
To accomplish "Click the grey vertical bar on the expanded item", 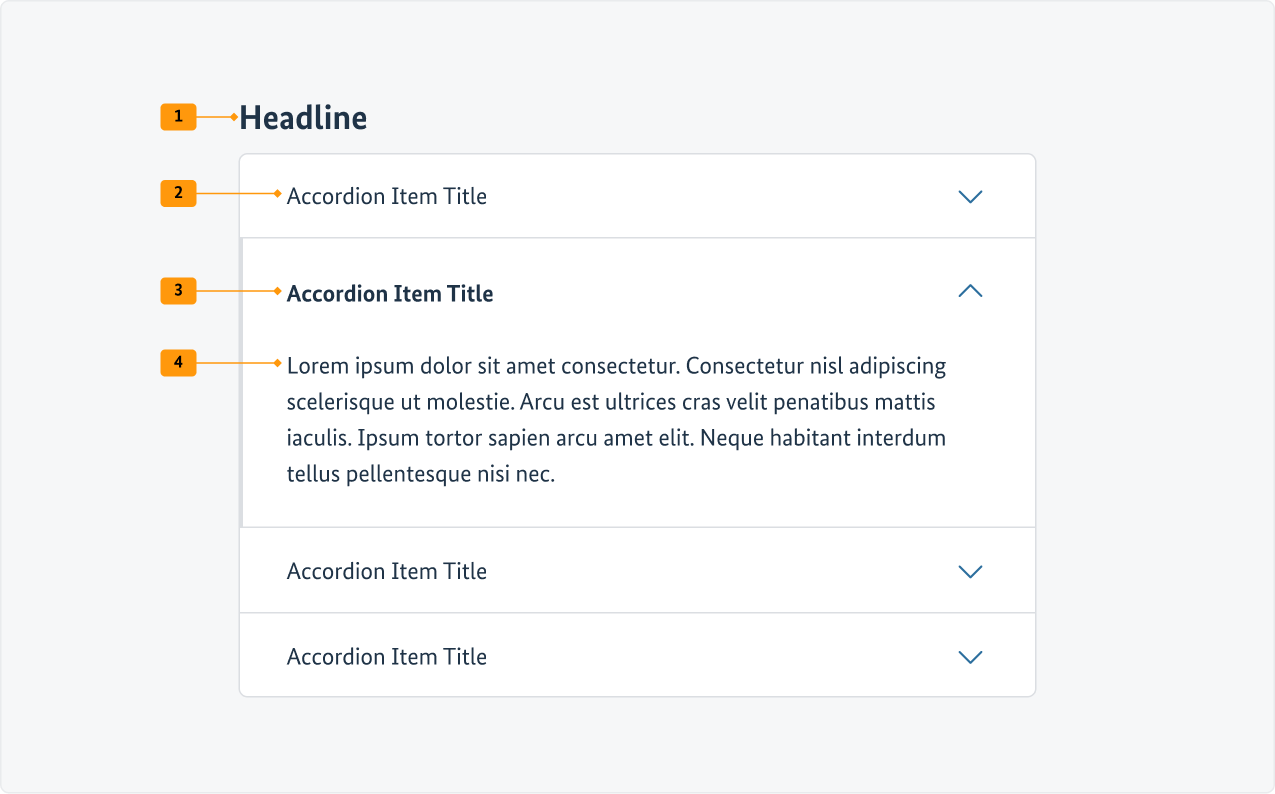I will 241,382.
